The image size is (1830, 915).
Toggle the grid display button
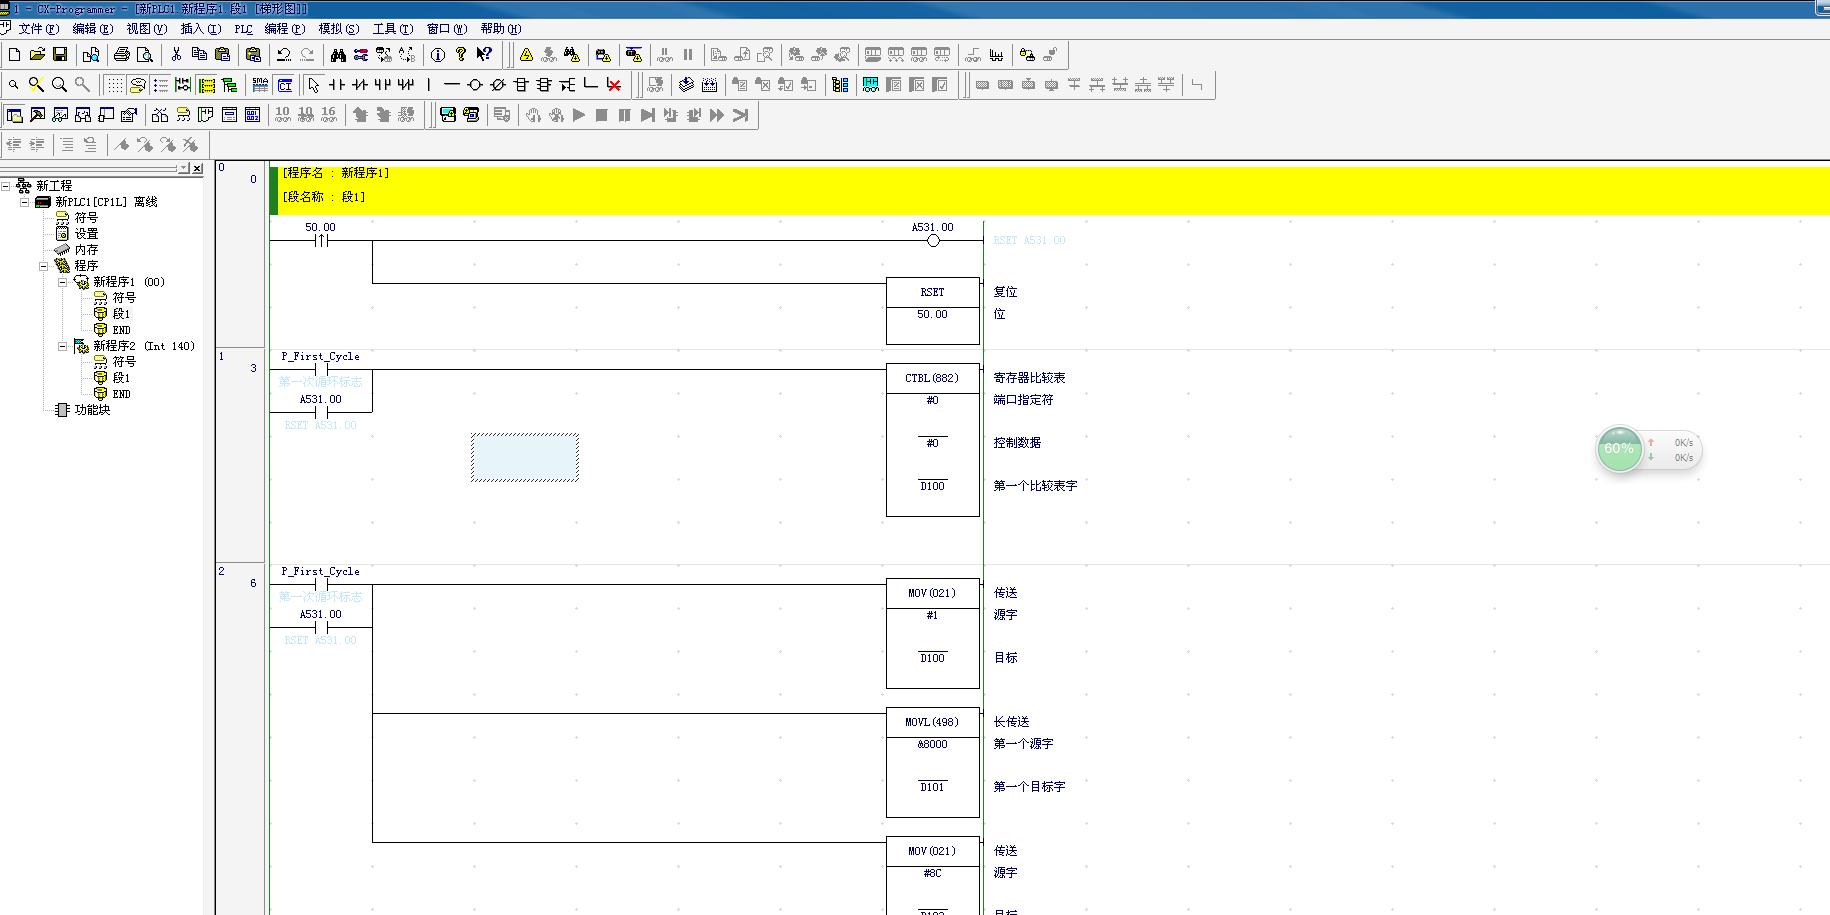pos(115,85)
